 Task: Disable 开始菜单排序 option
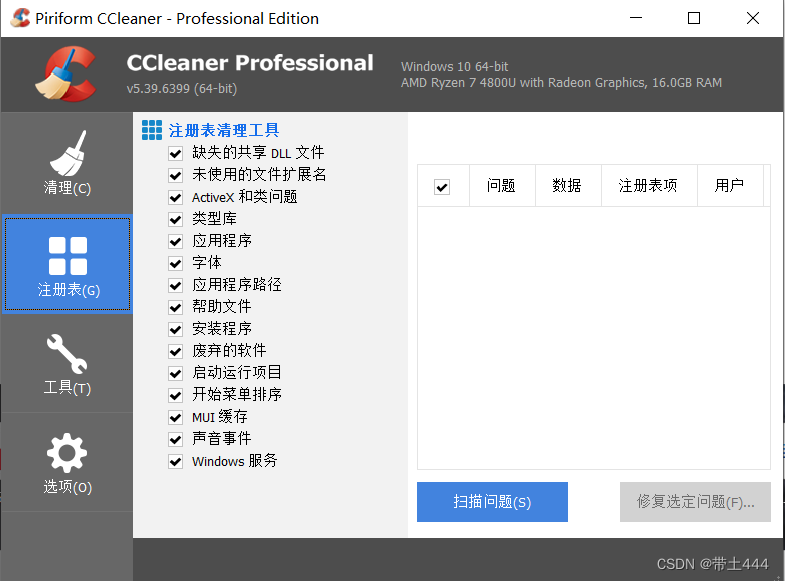[x=175, y=395]
